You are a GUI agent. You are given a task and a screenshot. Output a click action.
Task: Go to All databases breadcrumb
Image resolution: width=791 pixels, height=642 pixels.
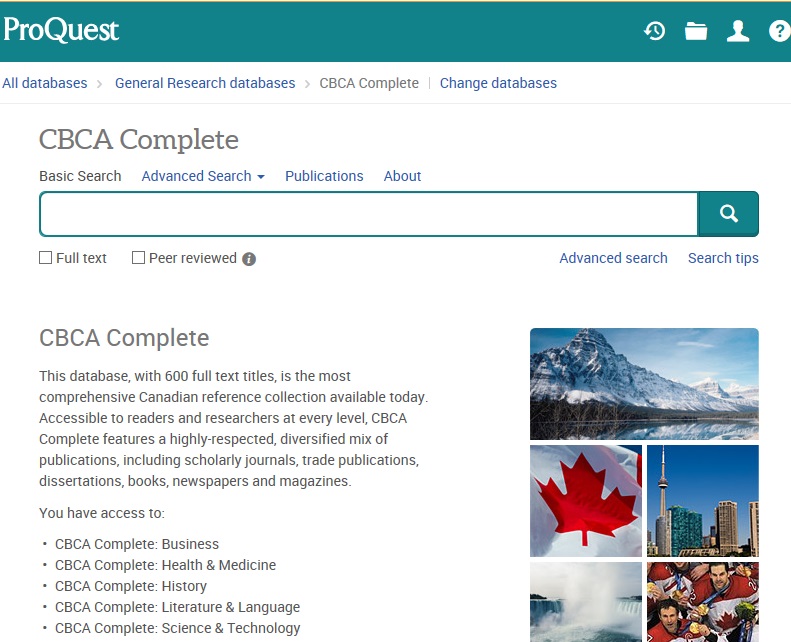point(44,83)
